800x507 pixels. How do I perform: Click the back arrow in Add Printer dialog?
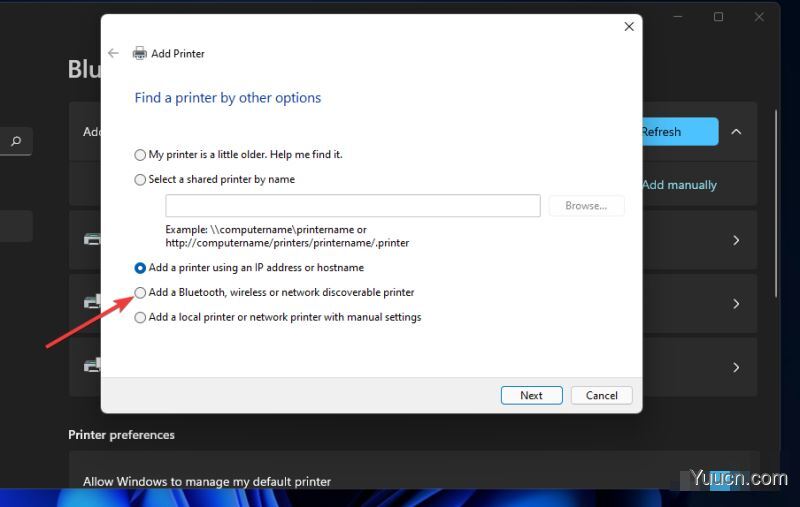(113, 53)
